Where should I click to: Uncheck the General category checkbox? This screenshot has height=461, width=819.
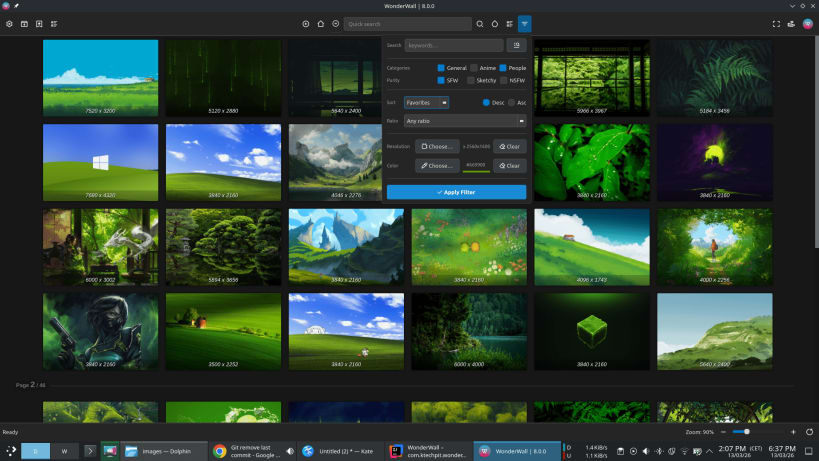tap(441, 68)
